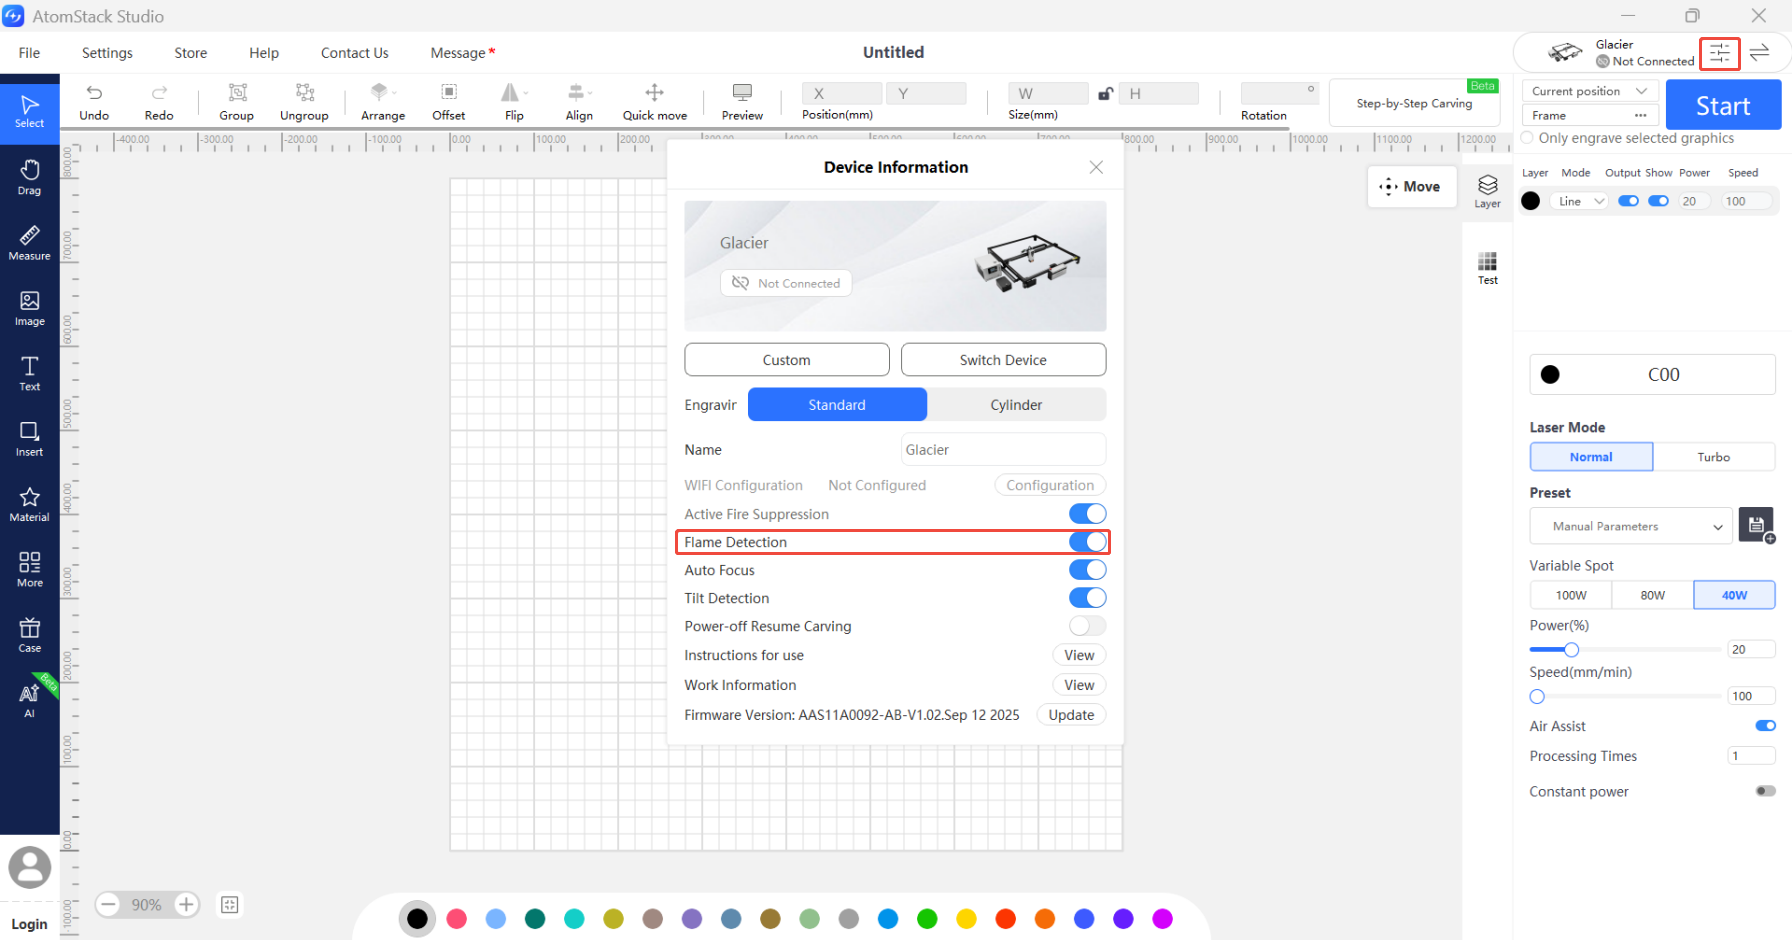Viewport: 1792px width, 940px height.
Task: Open the Test grid tool
Action: (1487, 268)
